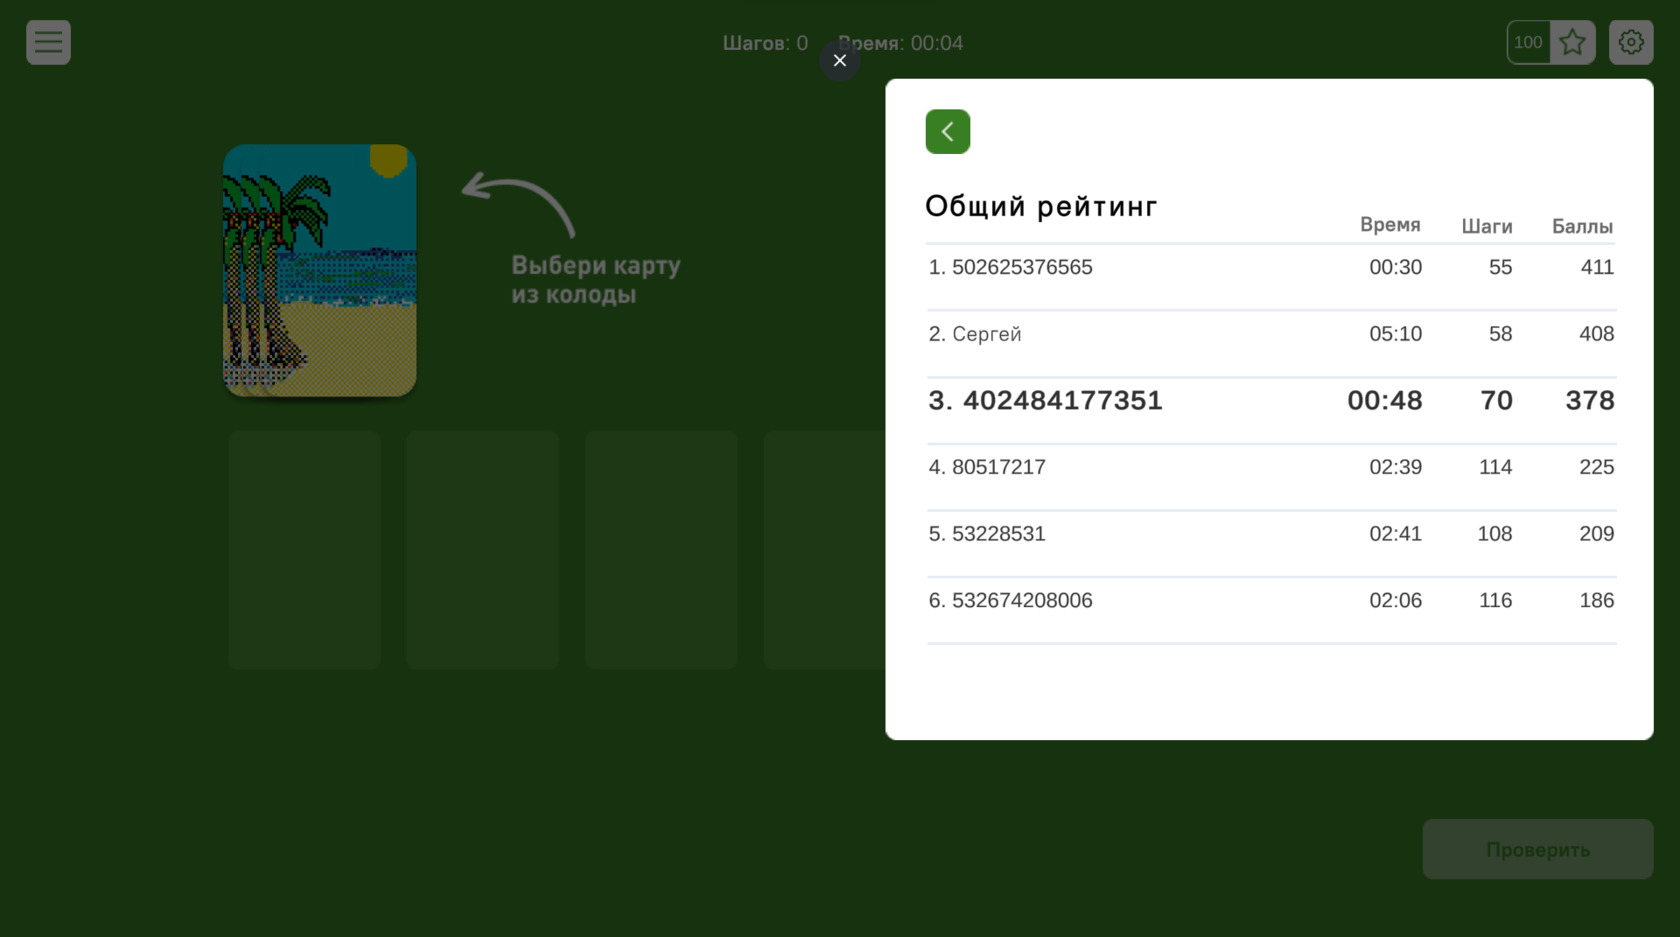Viewport: 1680px width, 937px height.
Task: Pick a card from the palm tree deck
Action: tap(320, 270)
